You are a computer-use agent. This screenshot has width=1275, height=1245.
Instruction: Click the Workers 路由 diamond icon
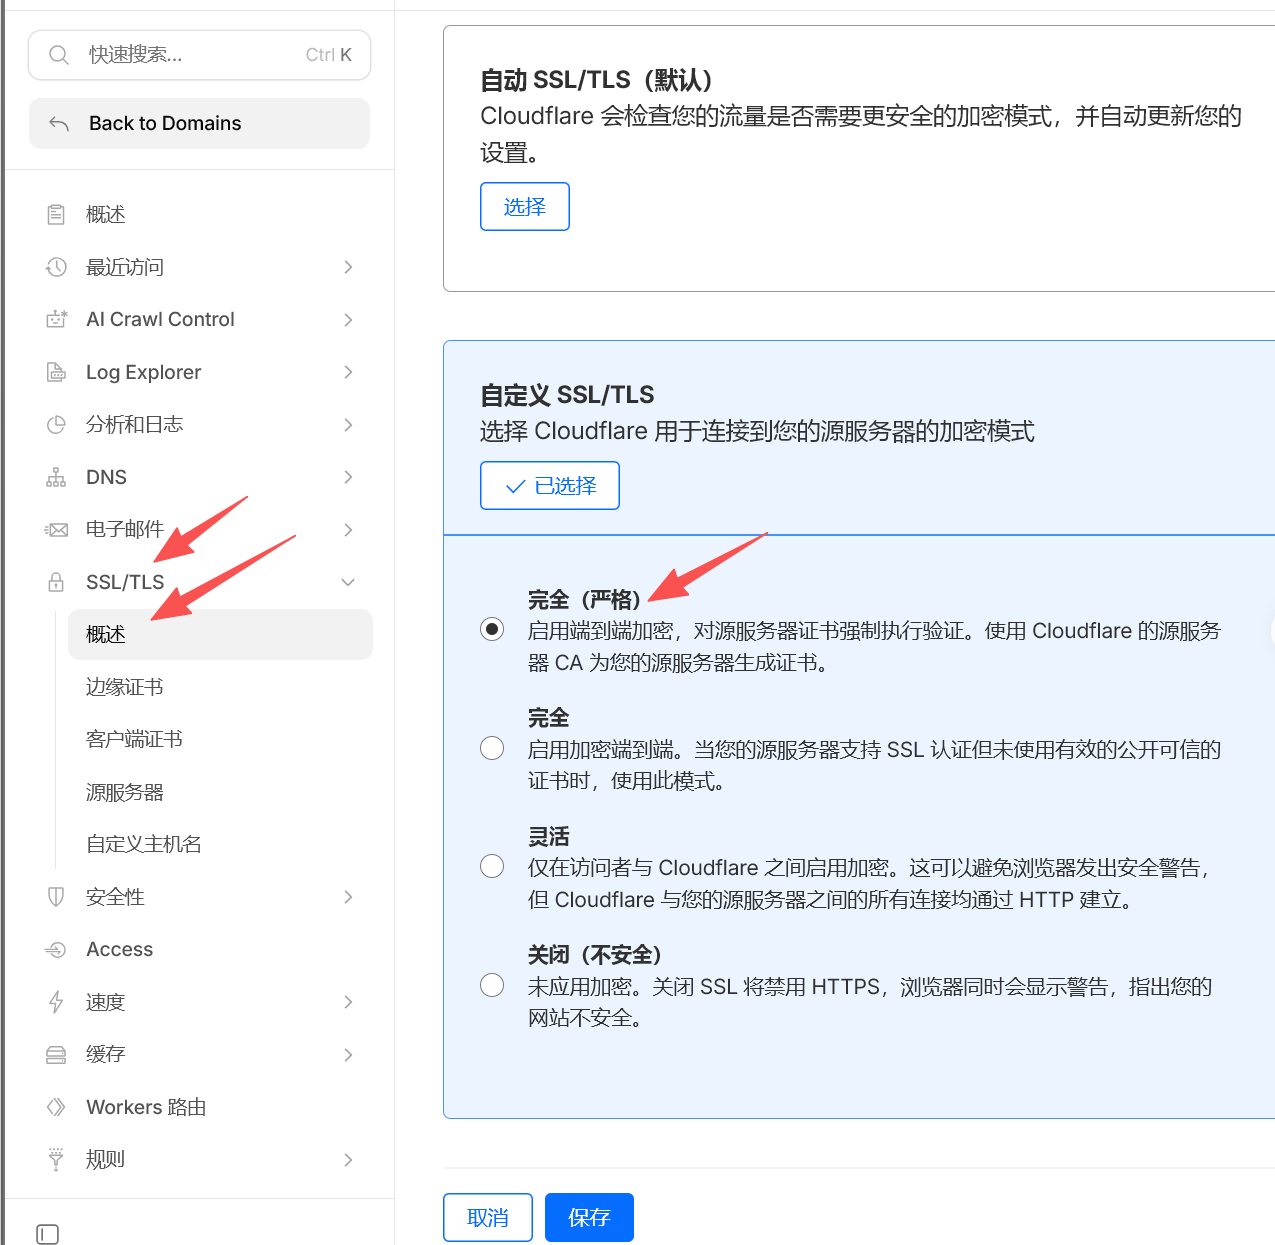click(x=56, y=1107)
